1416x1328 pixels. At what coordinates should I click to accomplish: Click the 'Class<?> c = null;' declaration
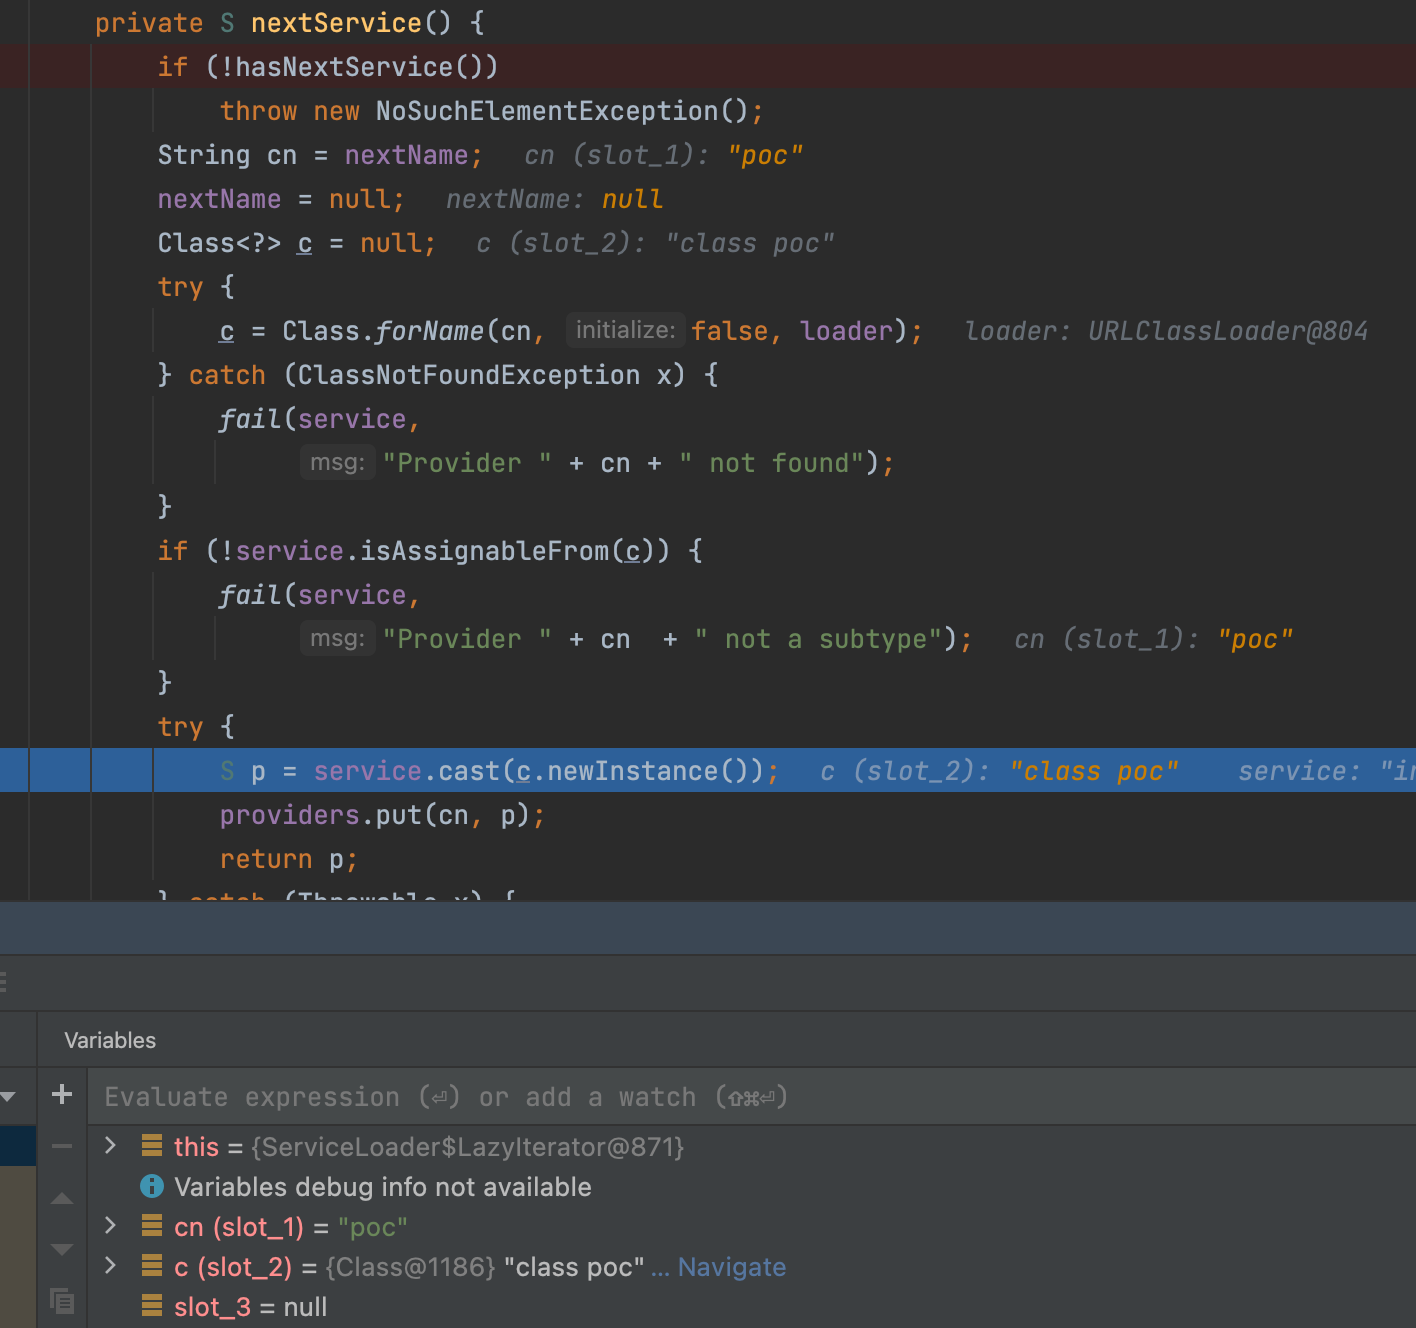(x=297, y=243)
